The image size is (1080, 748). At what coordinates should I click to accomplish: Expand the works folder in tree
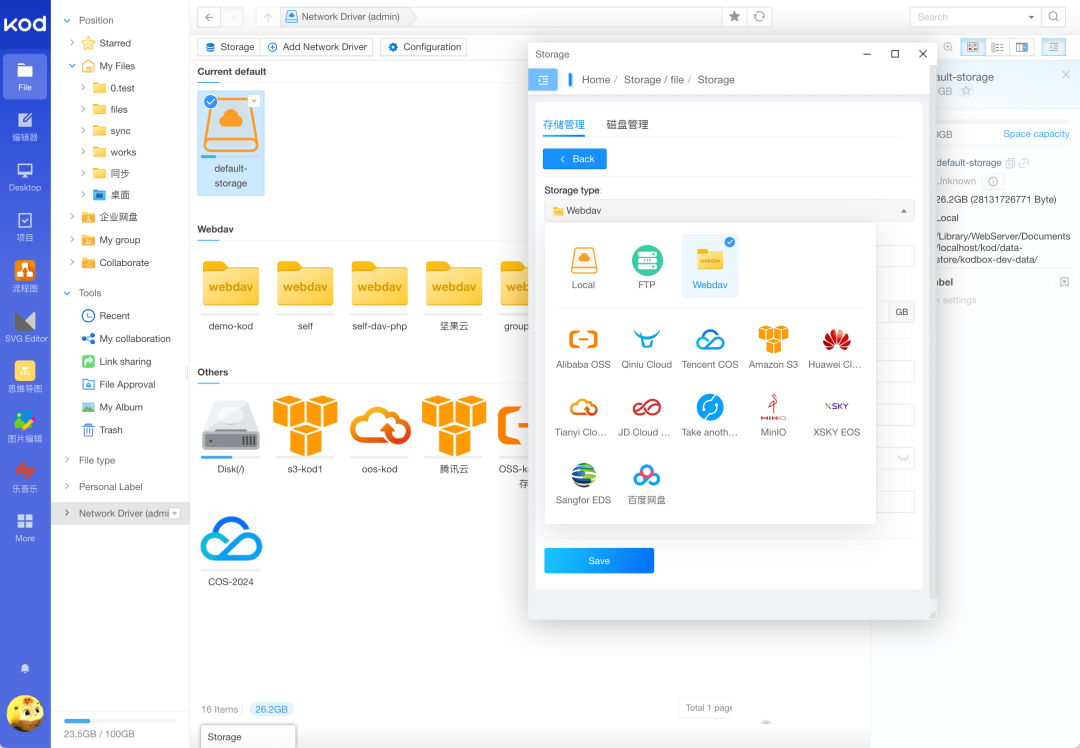pos(83,152)
